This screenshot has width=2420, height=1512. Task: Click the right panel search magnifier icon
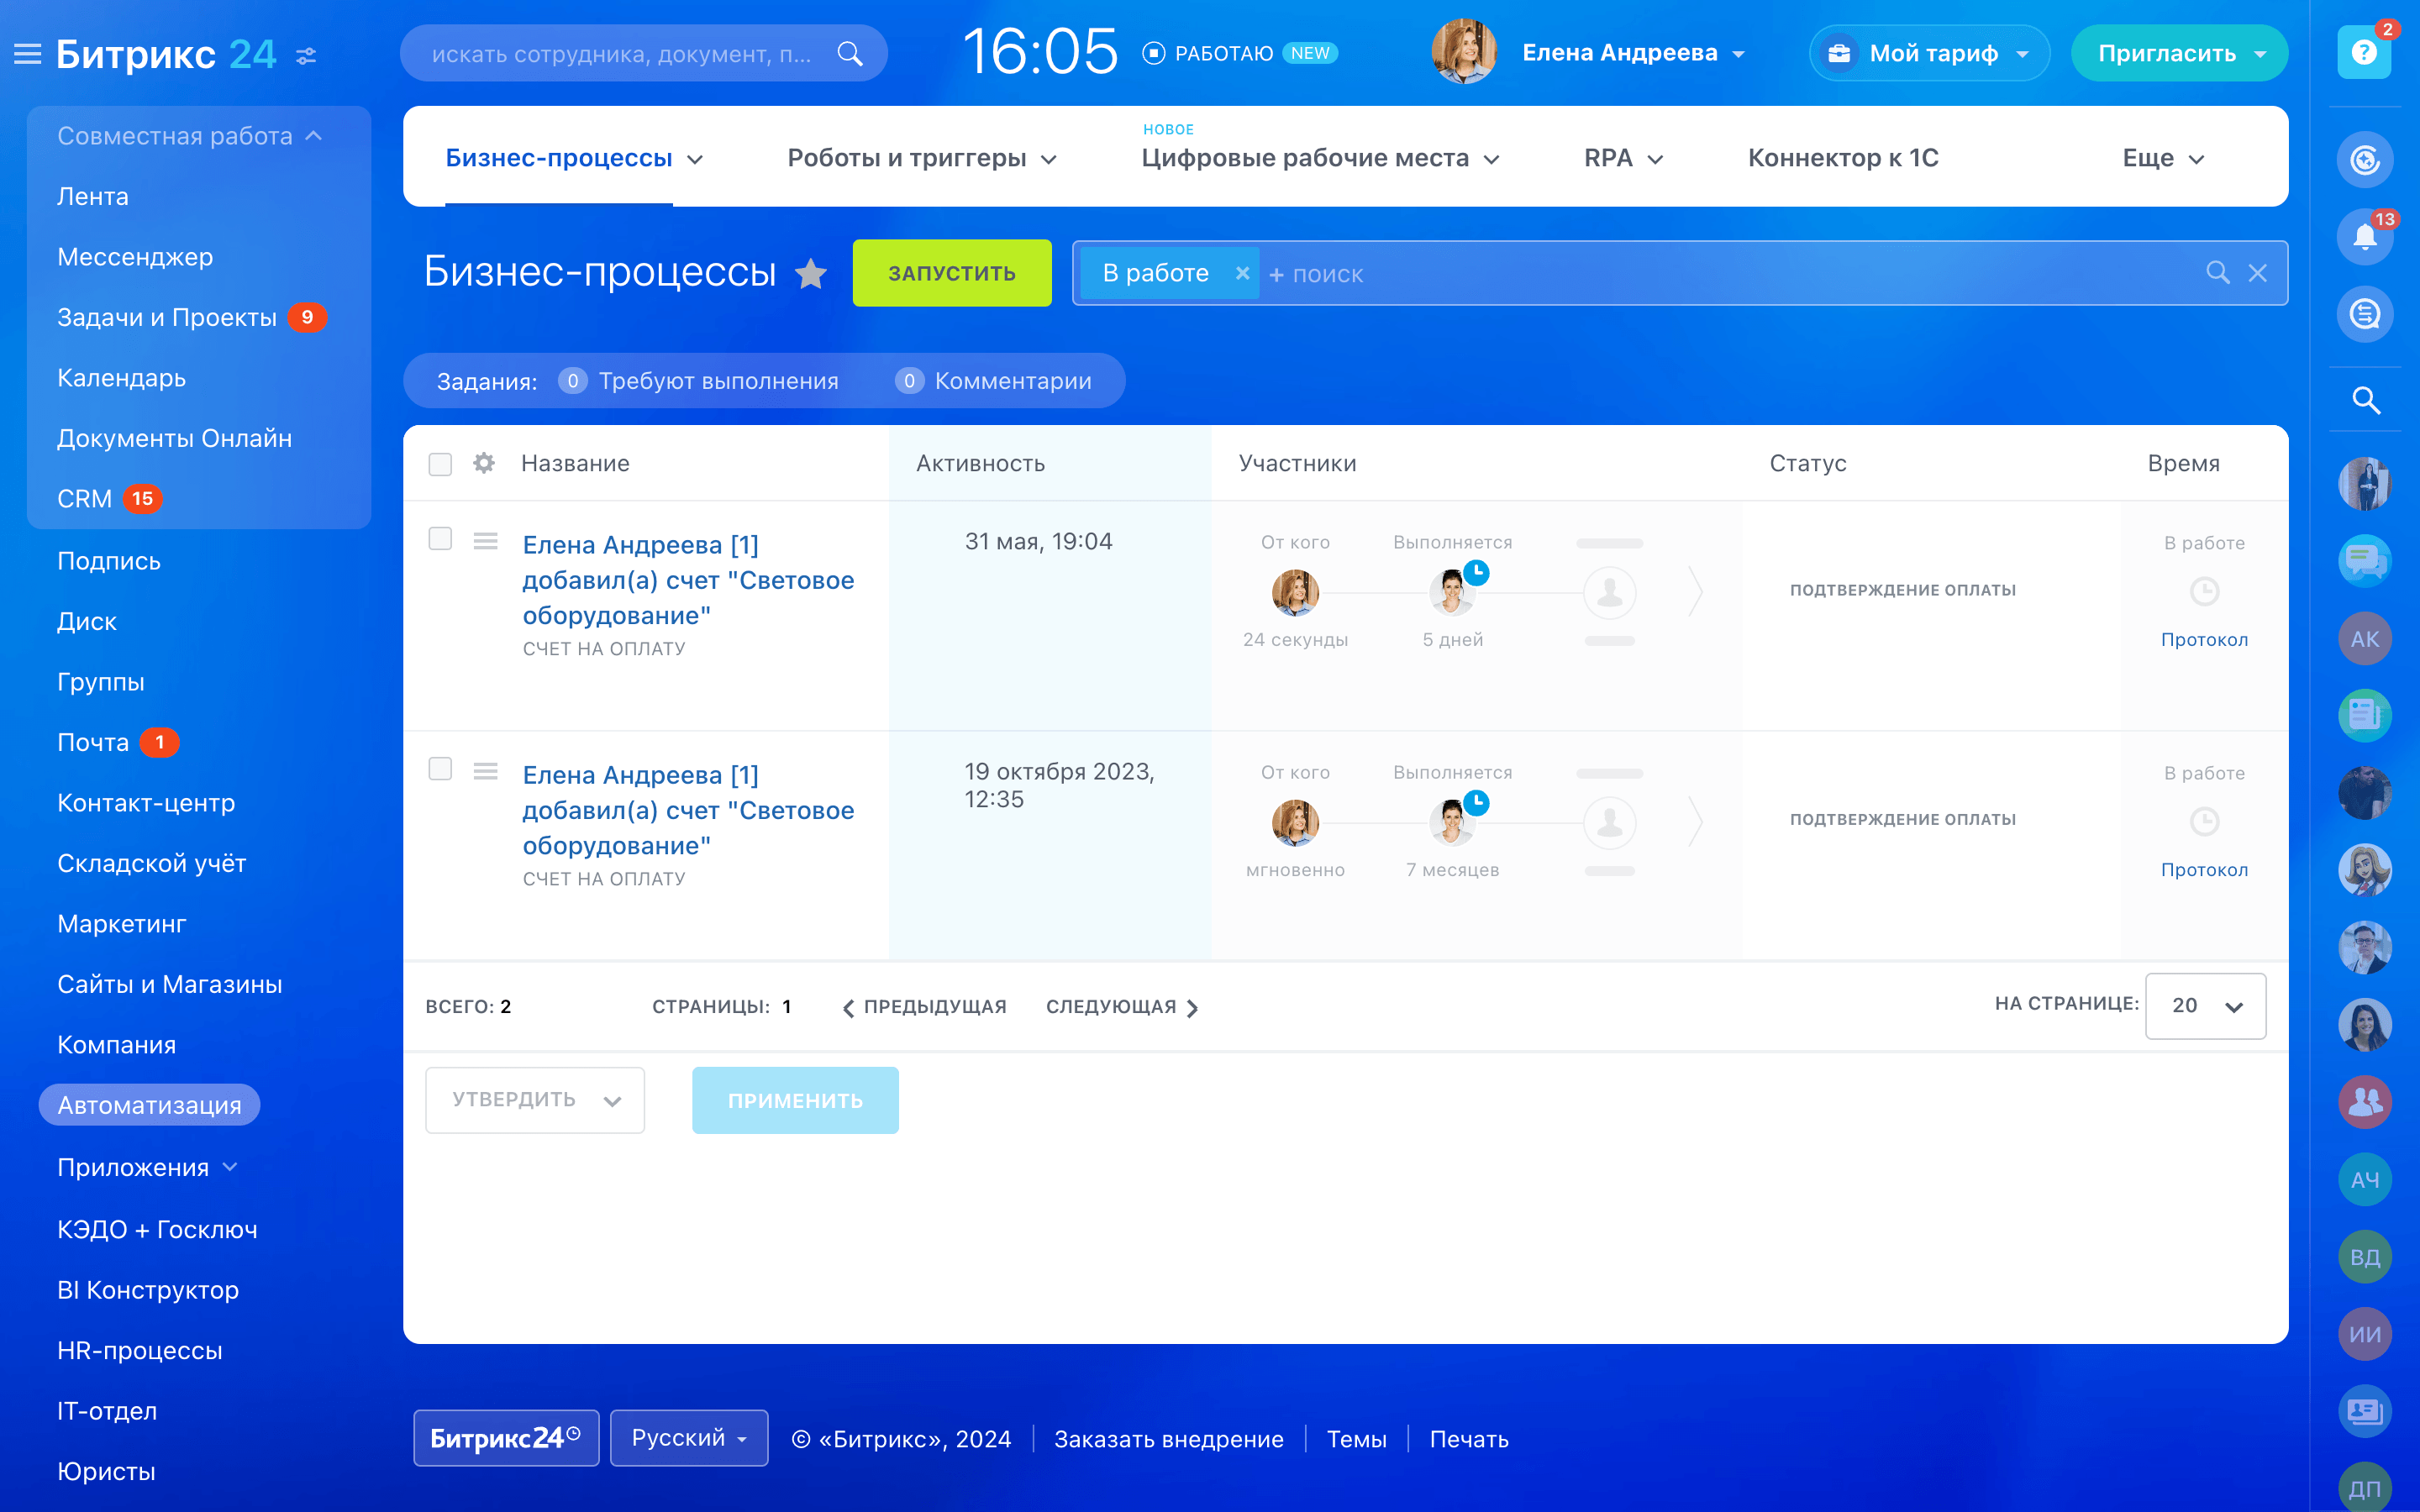coord(2365,400)
